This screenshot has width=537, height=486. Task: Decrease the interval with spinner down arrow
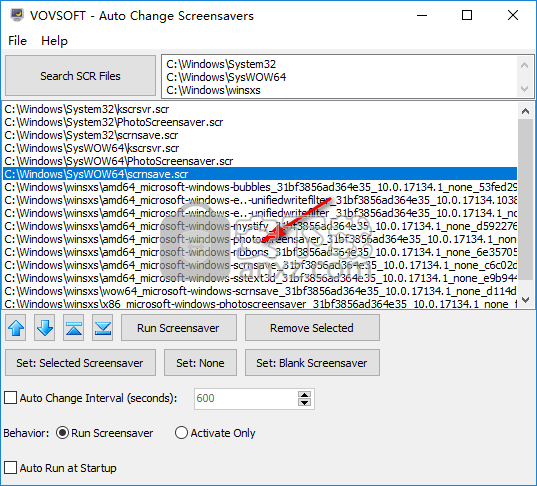pyautogui.click(x=304, y=402)
